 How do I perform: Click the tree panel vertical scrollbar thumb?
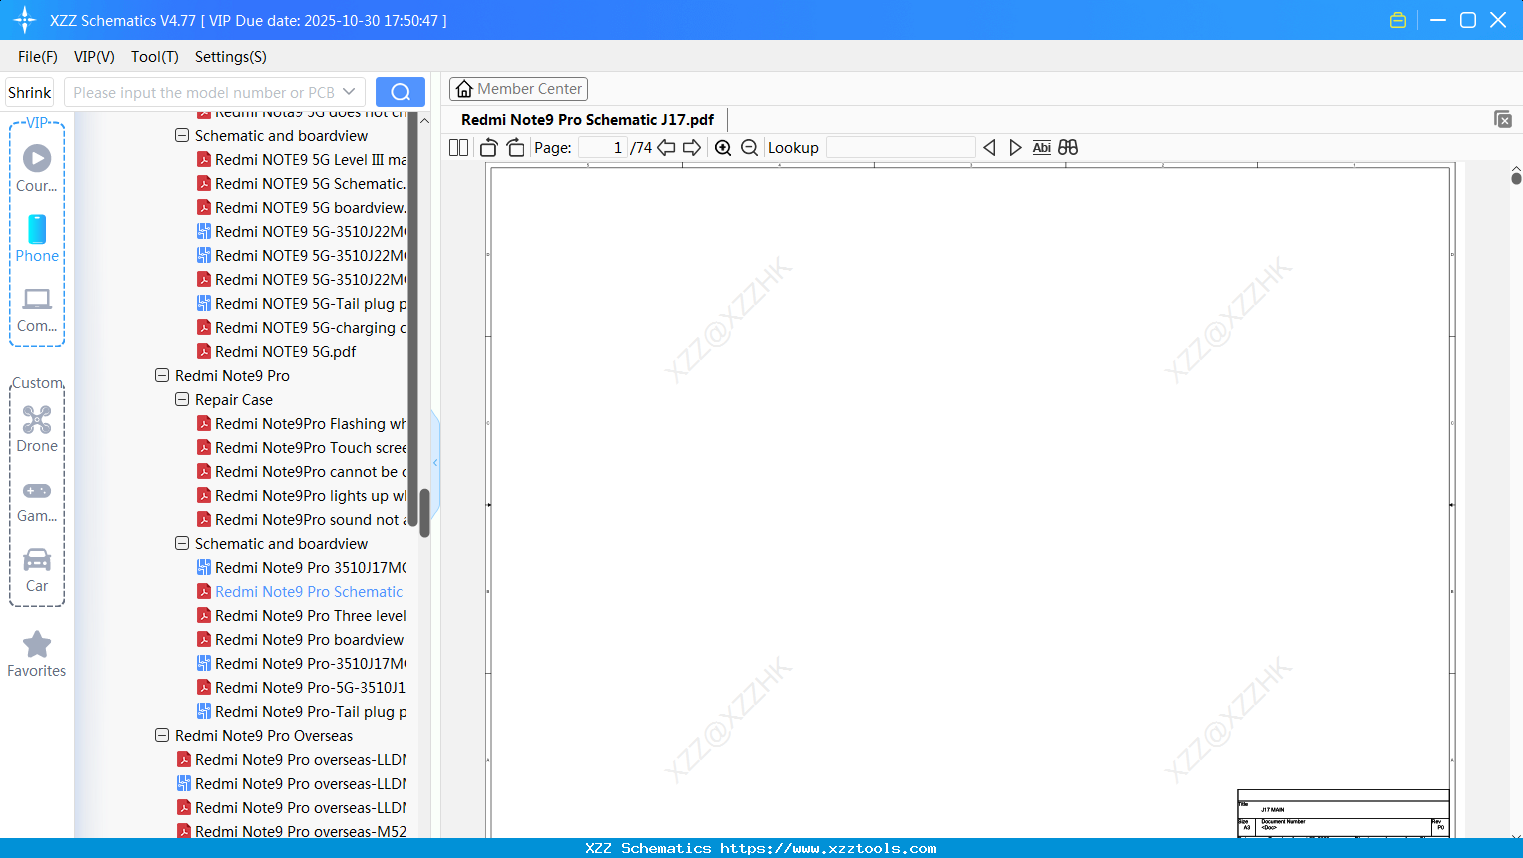tap(424, 513)
